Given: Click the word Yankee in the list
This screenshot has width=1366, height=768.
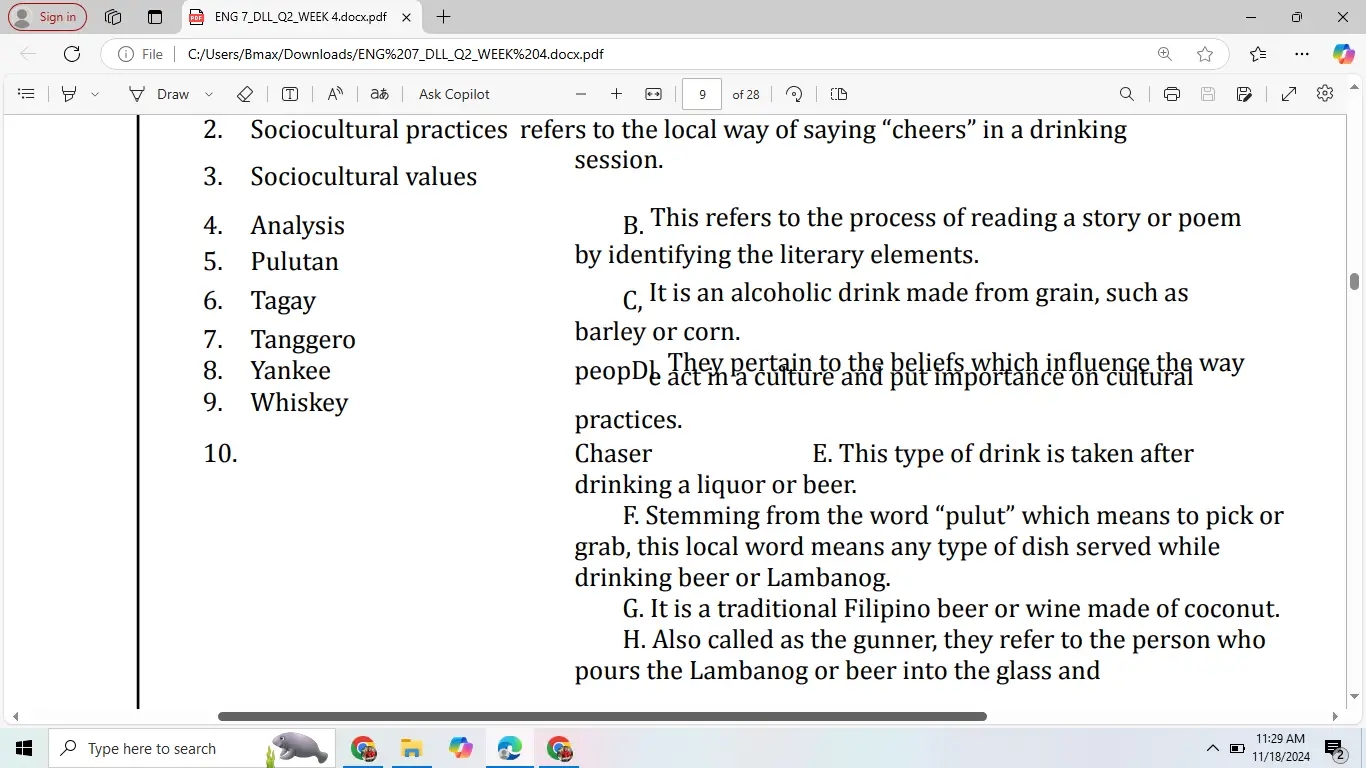Looking at the screenshot, I should [x=290, y=371].
